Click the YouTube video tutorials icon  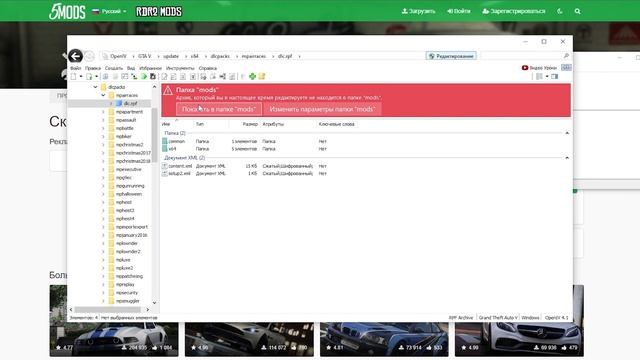coord(525,68)
